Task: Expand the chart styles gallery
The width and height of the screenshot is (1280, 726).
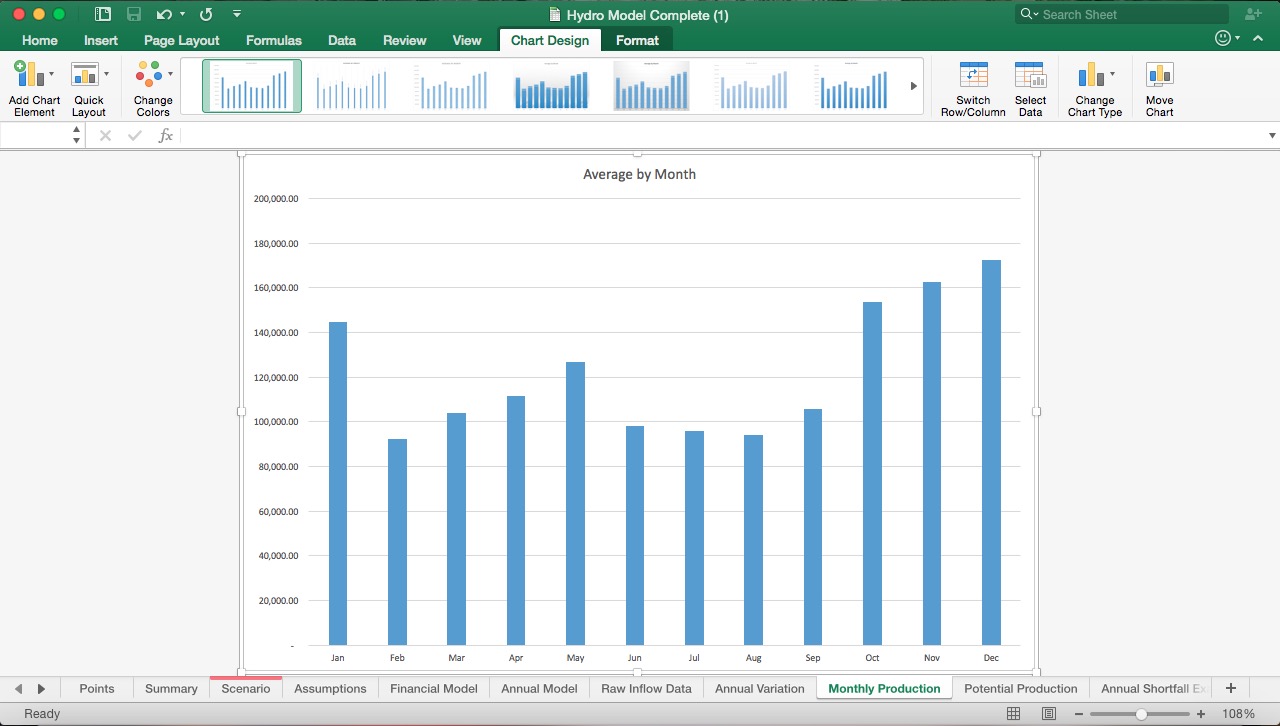Action: (911, 86)
